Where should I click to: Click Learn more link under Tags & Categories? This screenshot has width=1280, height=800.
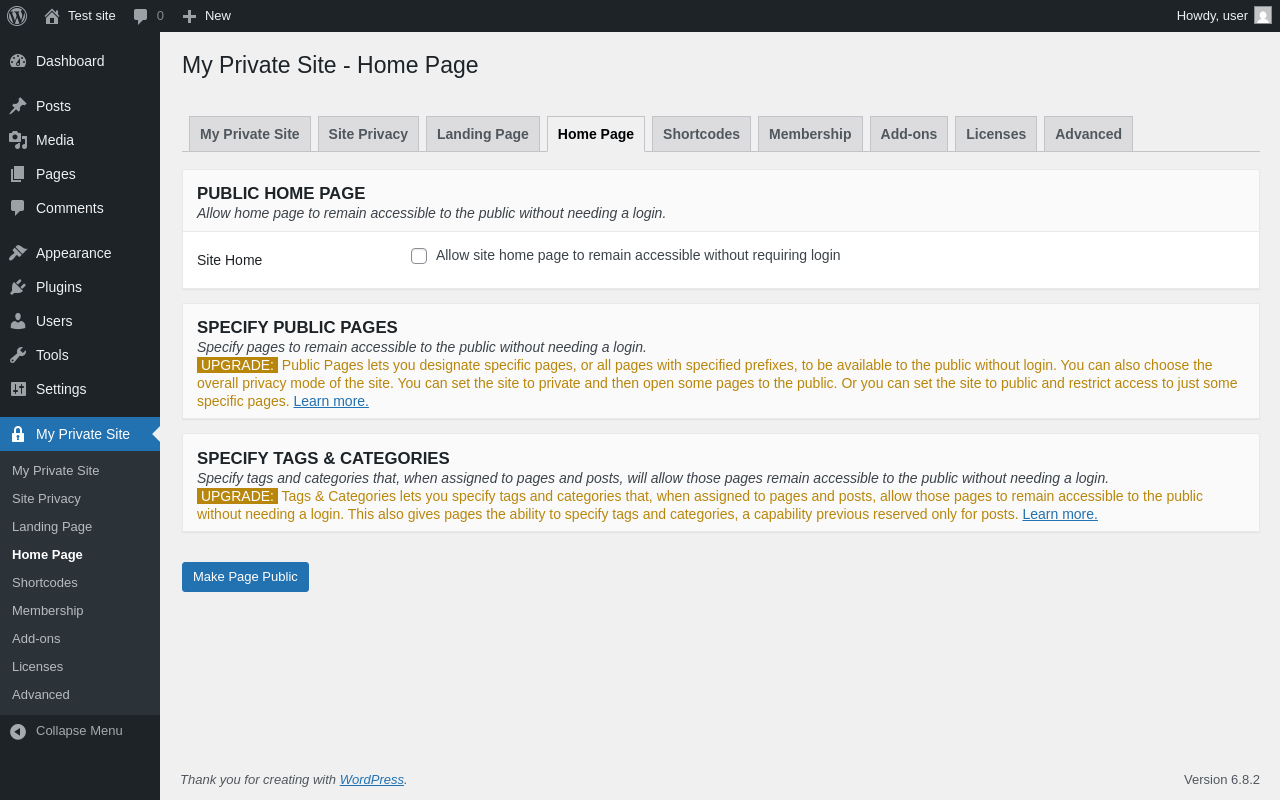click(x=1060, y=514)
